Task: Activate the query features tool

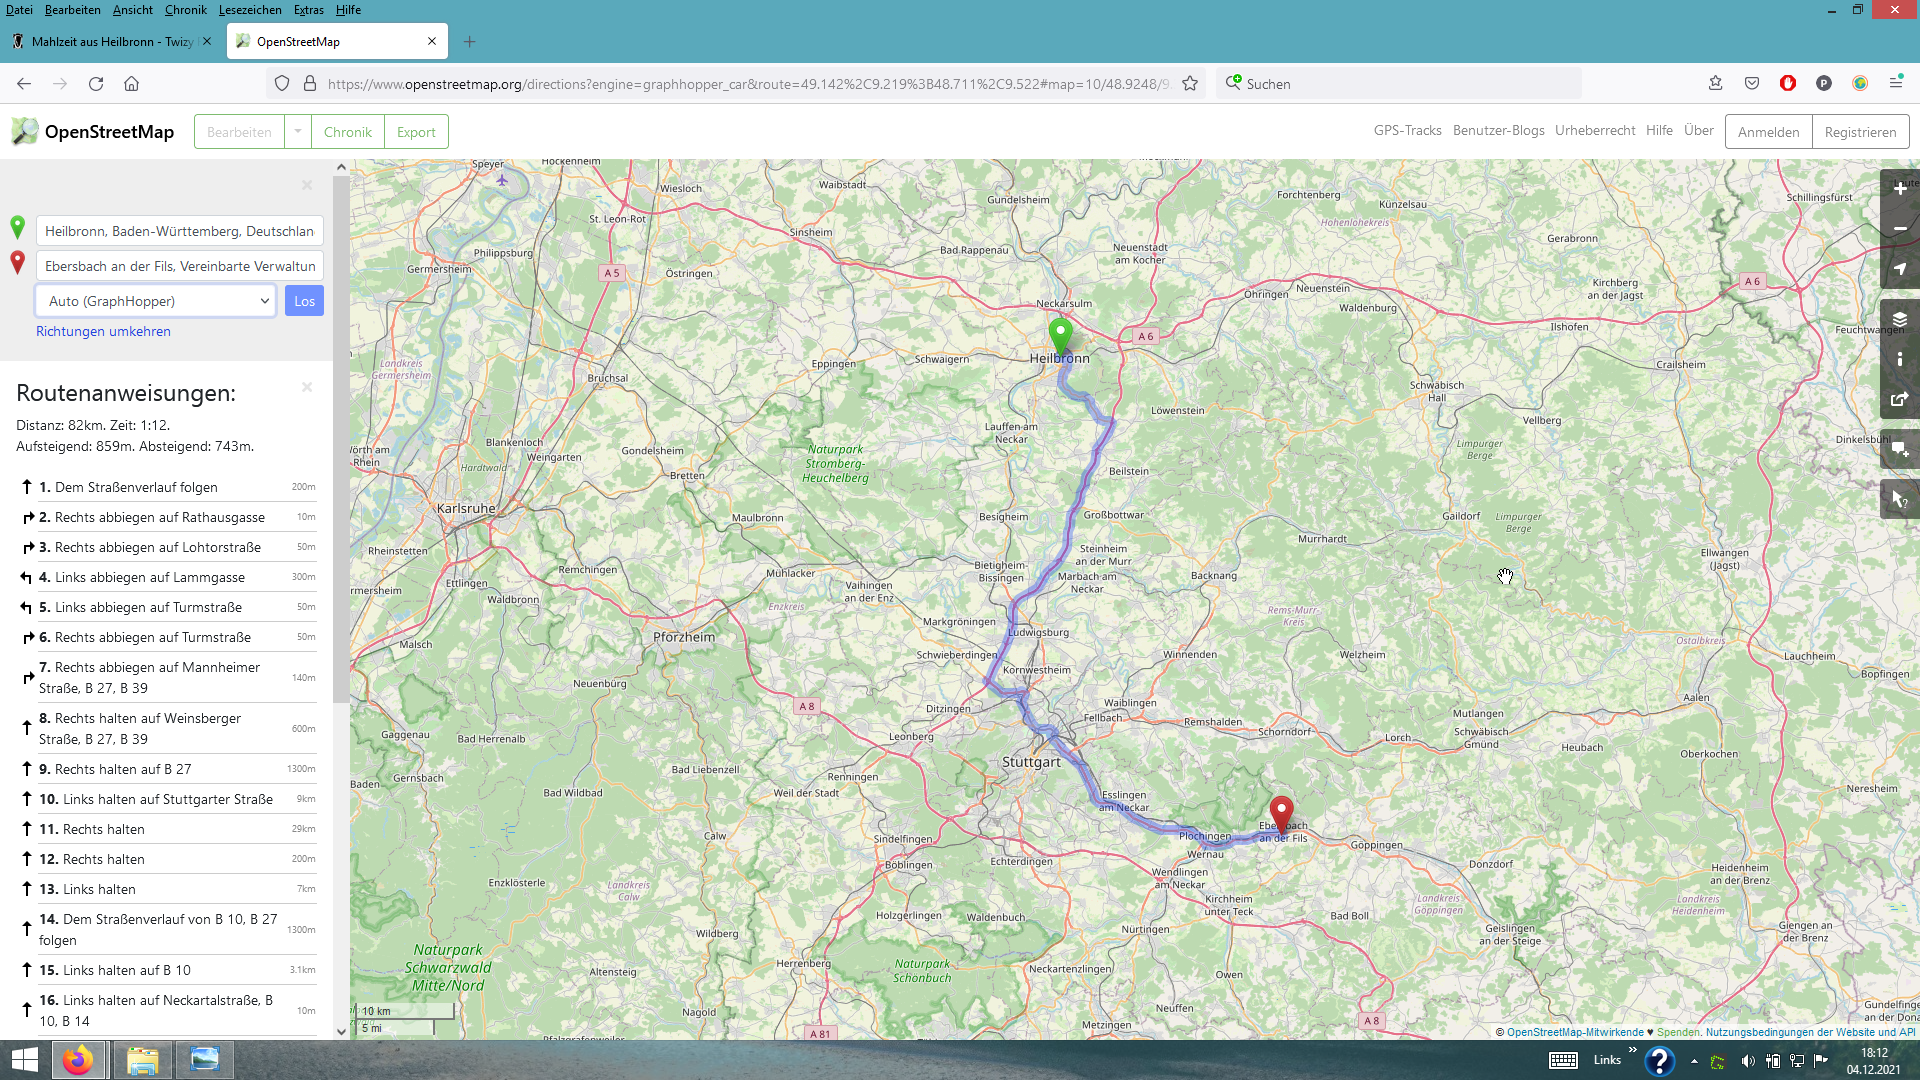Action: (1899, 498)
